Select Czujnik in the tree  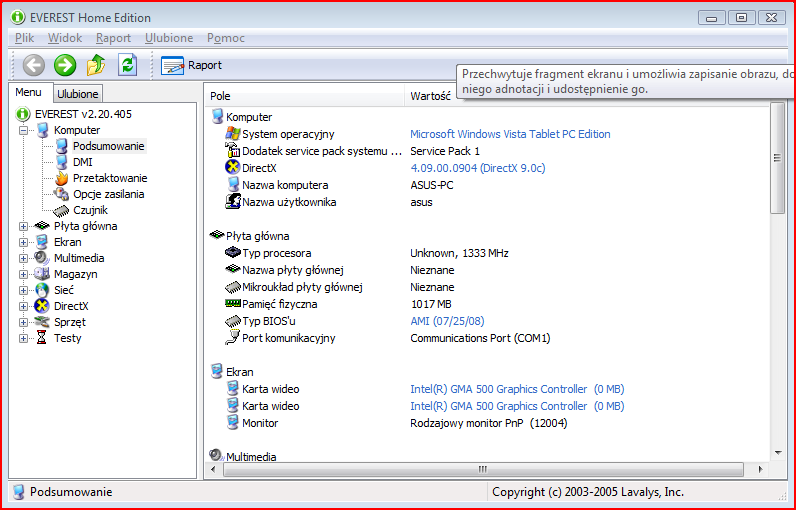click(90, 210)
